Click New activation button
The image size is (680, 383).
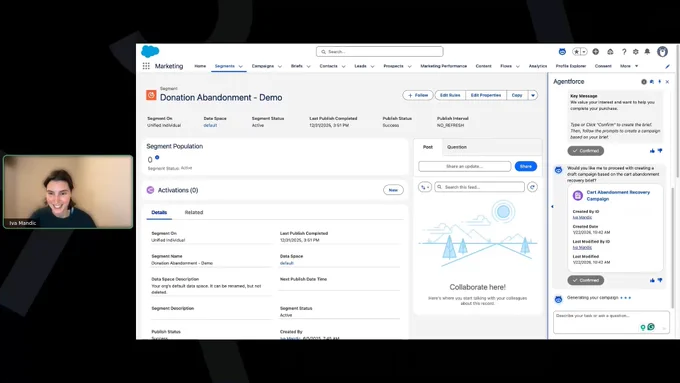(x=393, y=190)
